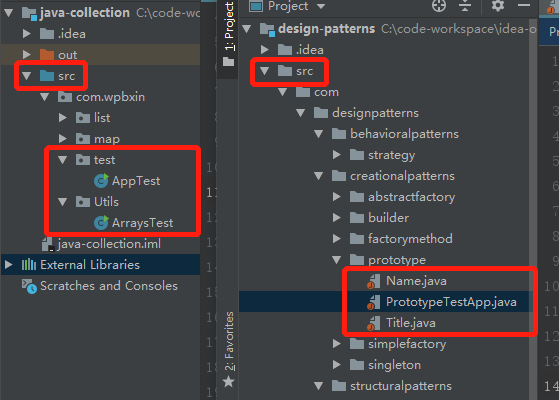Hide the Project tool window with minus icon
Screen dimensions: 559x400
coord(524,5)
